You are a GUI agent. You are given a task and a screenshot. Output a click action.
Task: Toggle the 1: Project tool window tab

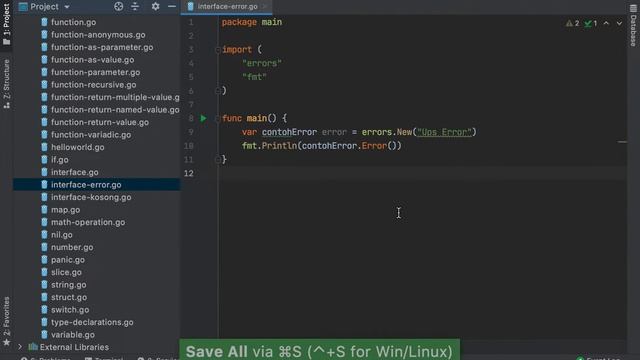pyautogui.click(x=7, y=24)
